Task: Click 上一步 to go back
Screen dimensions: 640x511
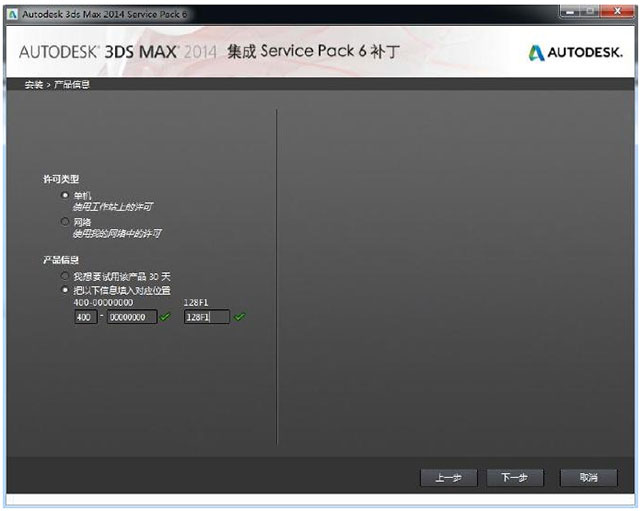Action: pyautogui.click(x=448, y=478)
